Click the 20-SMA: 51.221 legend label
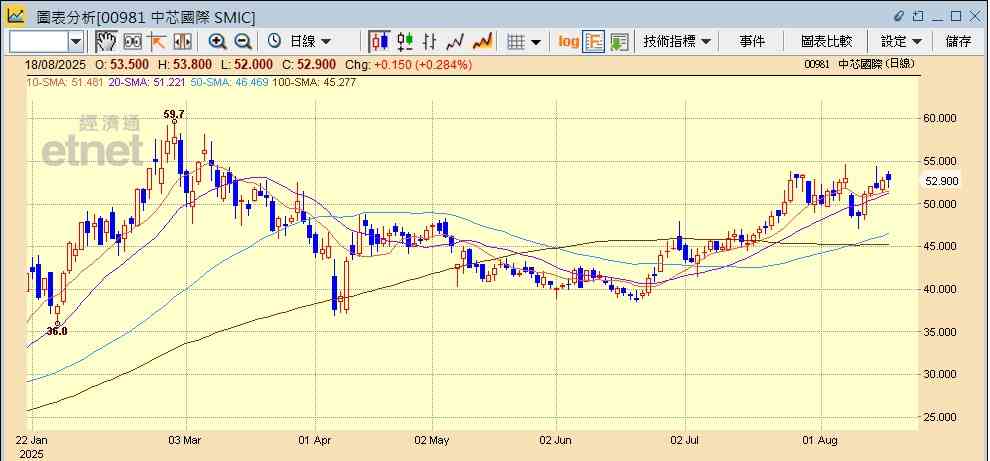This screenshot has width=990, height=461. pos(147,82)
